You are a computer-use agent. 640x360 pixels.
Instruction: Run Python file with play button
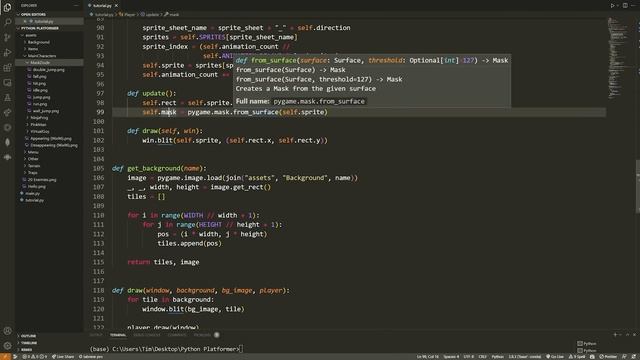(612, 6)
